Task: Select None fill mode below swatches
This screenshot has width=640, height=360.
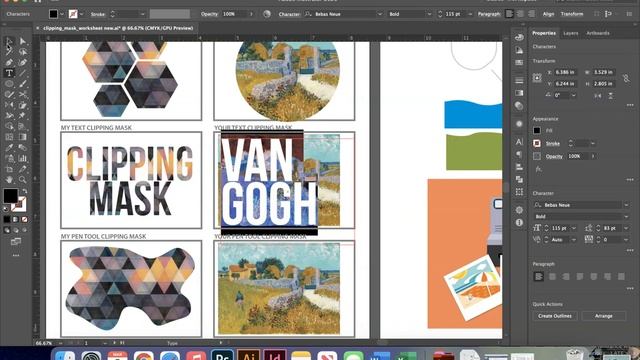Action: coord(24,220)
